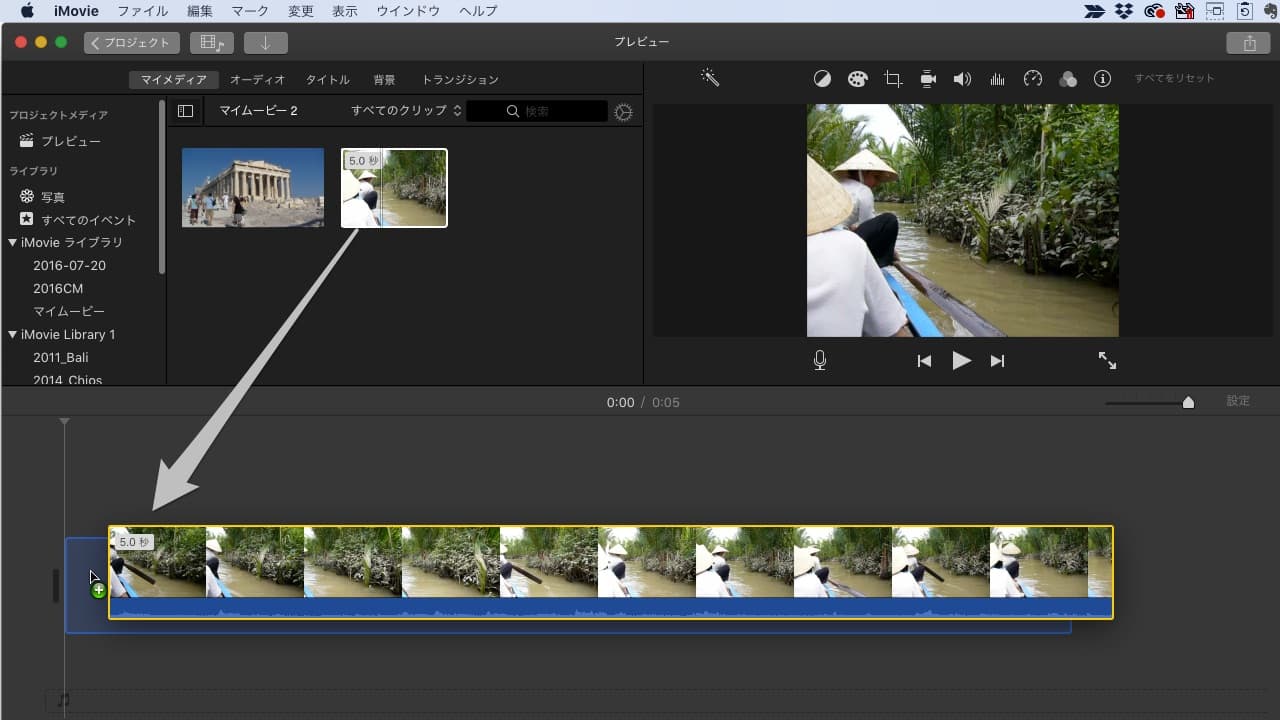Click Dropbox menu bar icon

point(1124,11)
